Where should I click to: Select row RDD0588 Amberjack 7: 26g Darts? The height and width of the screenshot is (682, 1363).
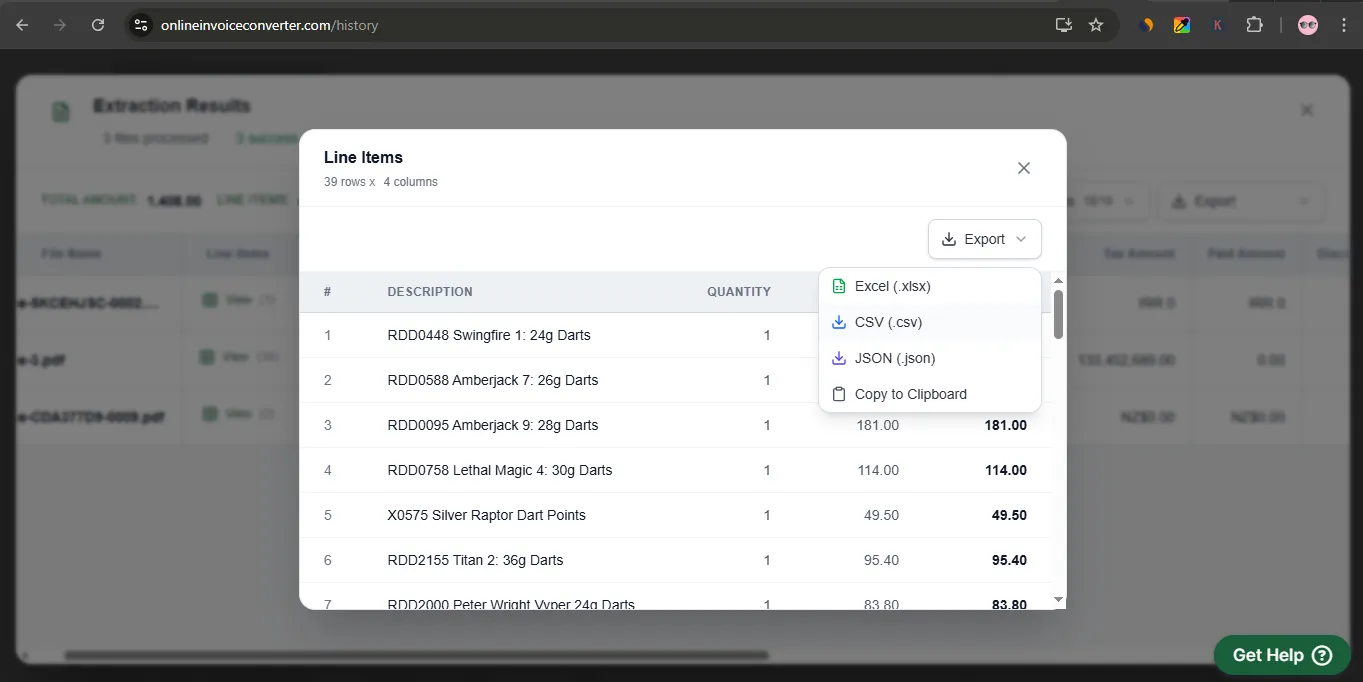pyautogui.click(x=676, y=380)
